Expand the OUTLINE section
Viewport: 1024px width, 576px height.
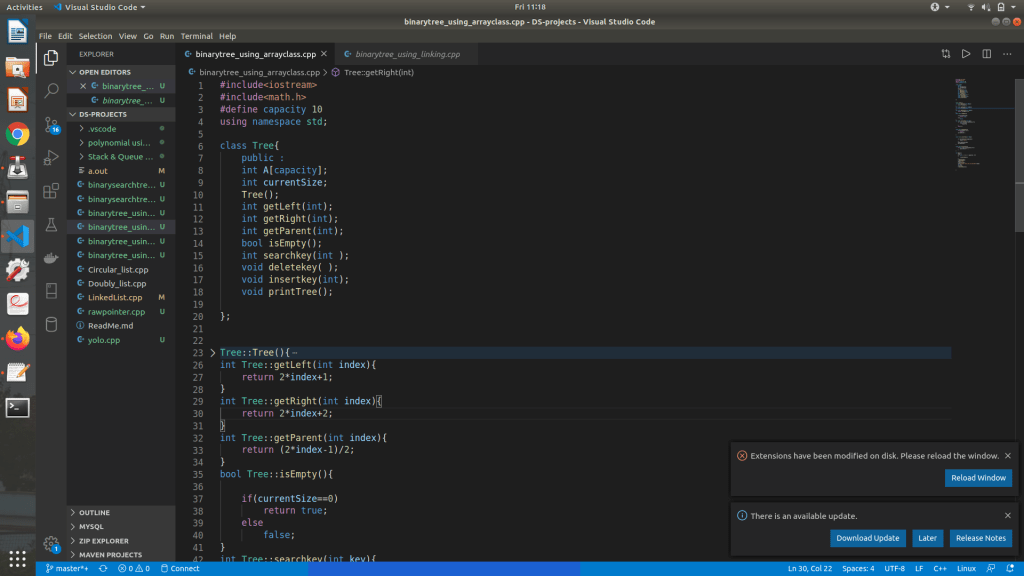[x=94, y=512]
